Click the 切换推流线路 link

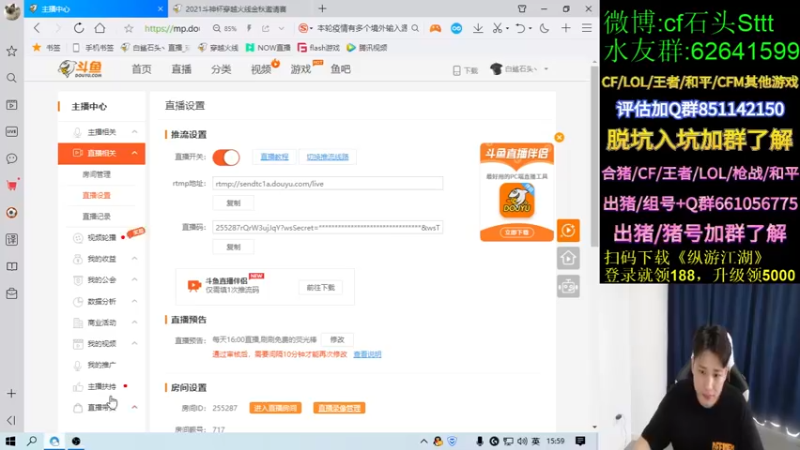[x=328, y=157]
